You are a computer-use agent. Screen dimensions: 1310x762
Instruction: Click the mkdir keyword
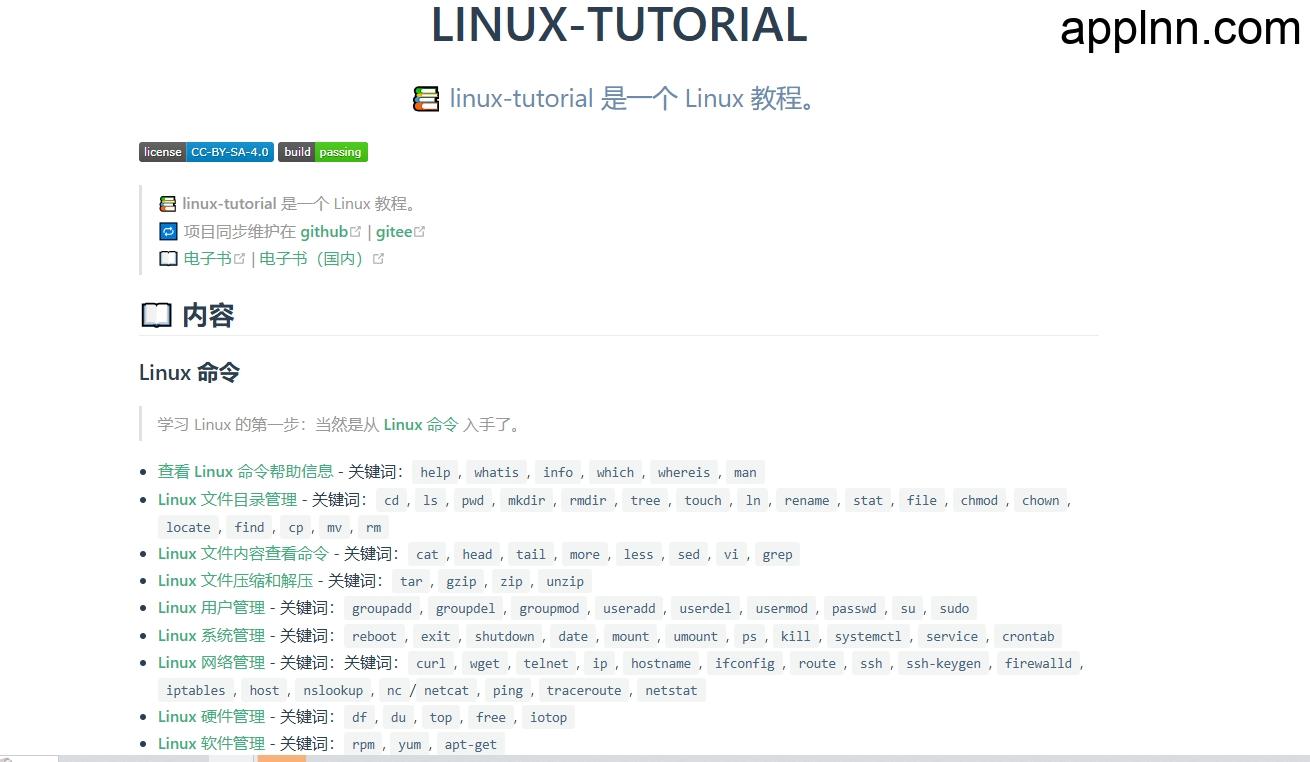(526, 500)
